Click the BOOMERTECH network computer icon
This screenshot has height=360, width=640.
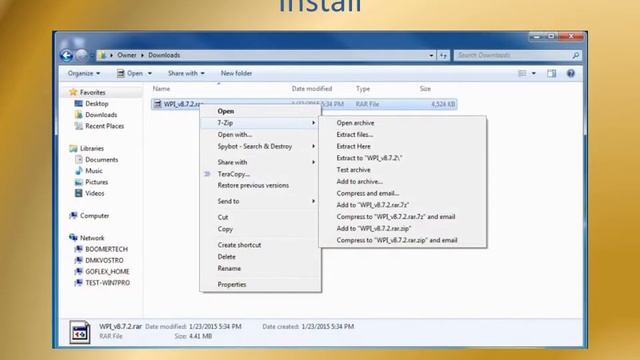pyautogui.click(x=78, y=249)
